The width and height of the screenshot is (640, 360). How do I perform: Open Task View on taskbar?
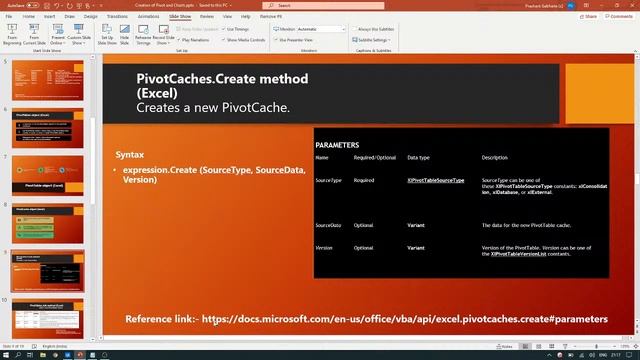30,355
